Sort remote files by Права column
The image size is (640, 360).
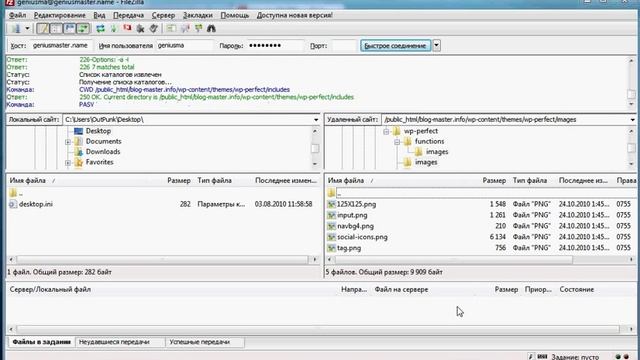pyautogui.click(x=626, y=180)
